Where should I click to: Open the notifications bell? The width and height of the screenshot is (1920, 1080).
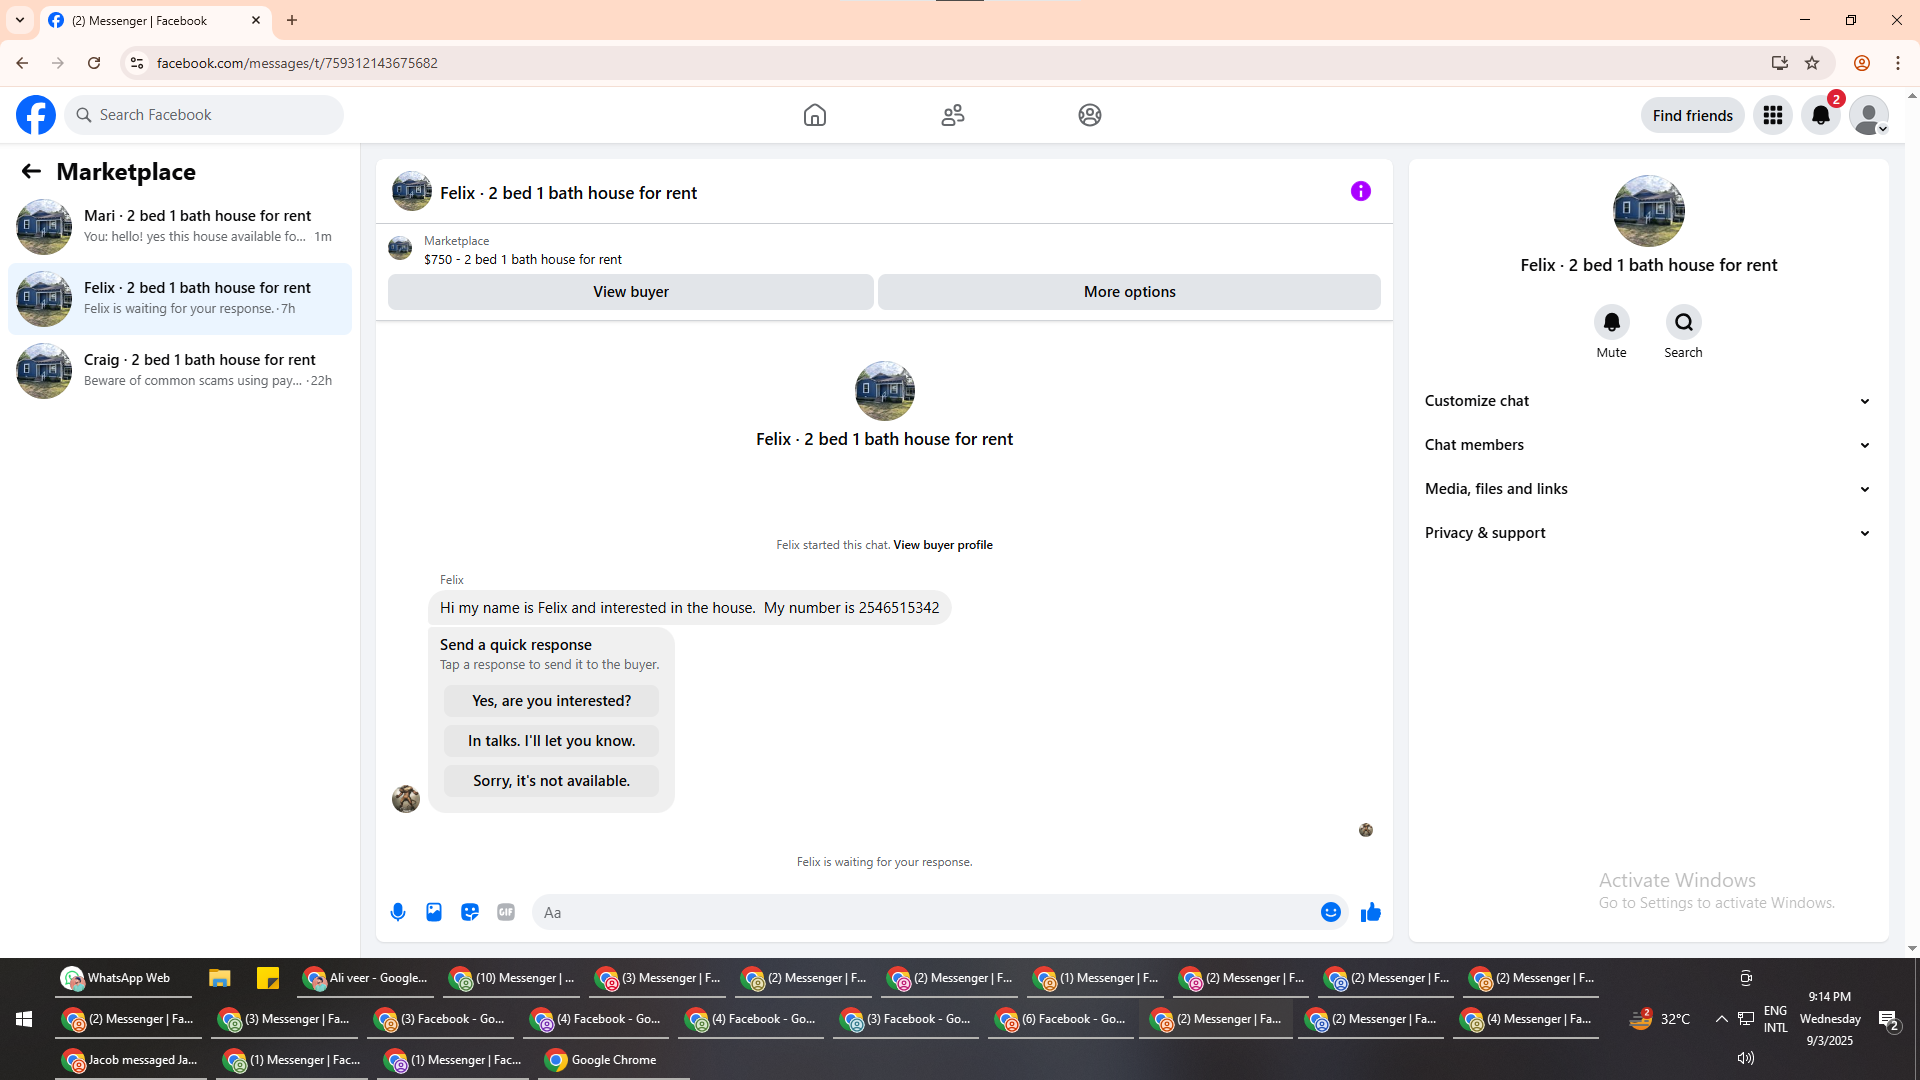(x=1821, y=115)
